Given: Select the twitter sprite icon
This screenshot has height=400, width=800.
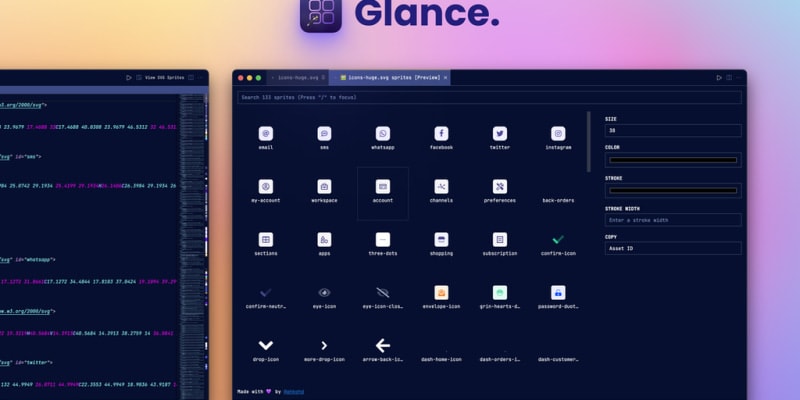Looking at the screenshot, I should (x=500, y=134).
